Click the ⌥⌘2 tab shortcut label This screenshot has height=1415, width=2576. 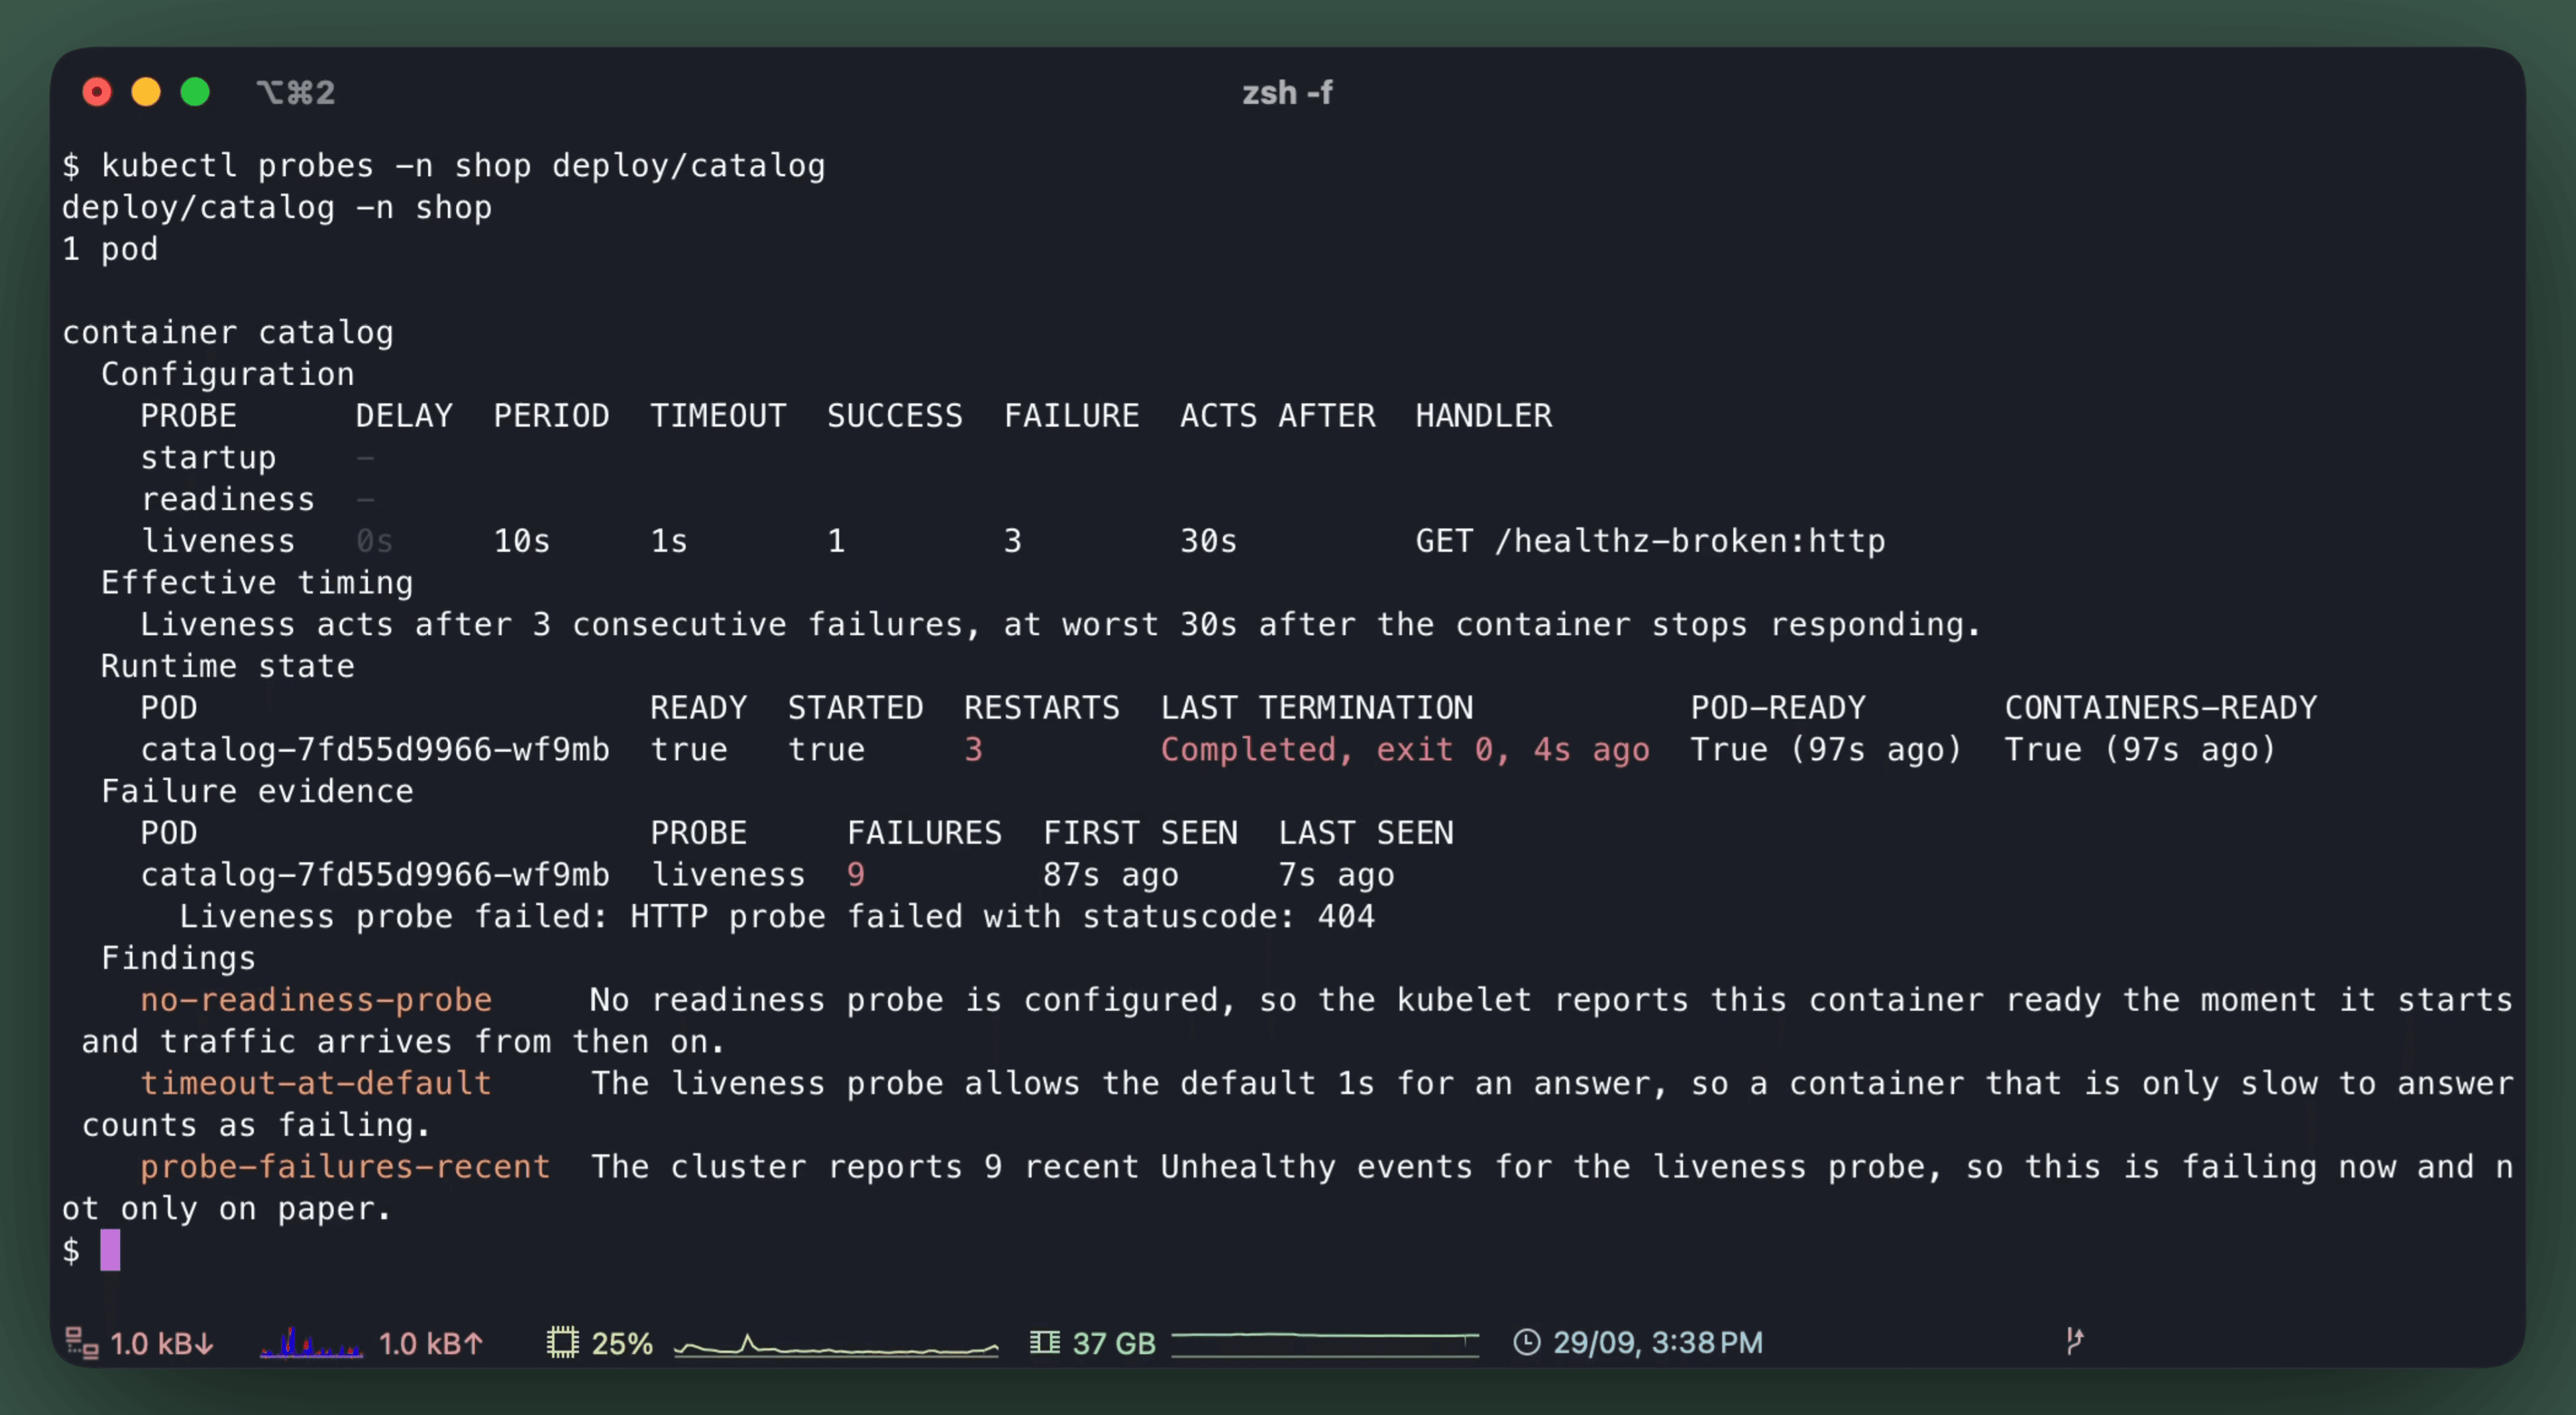pos(296,93)
